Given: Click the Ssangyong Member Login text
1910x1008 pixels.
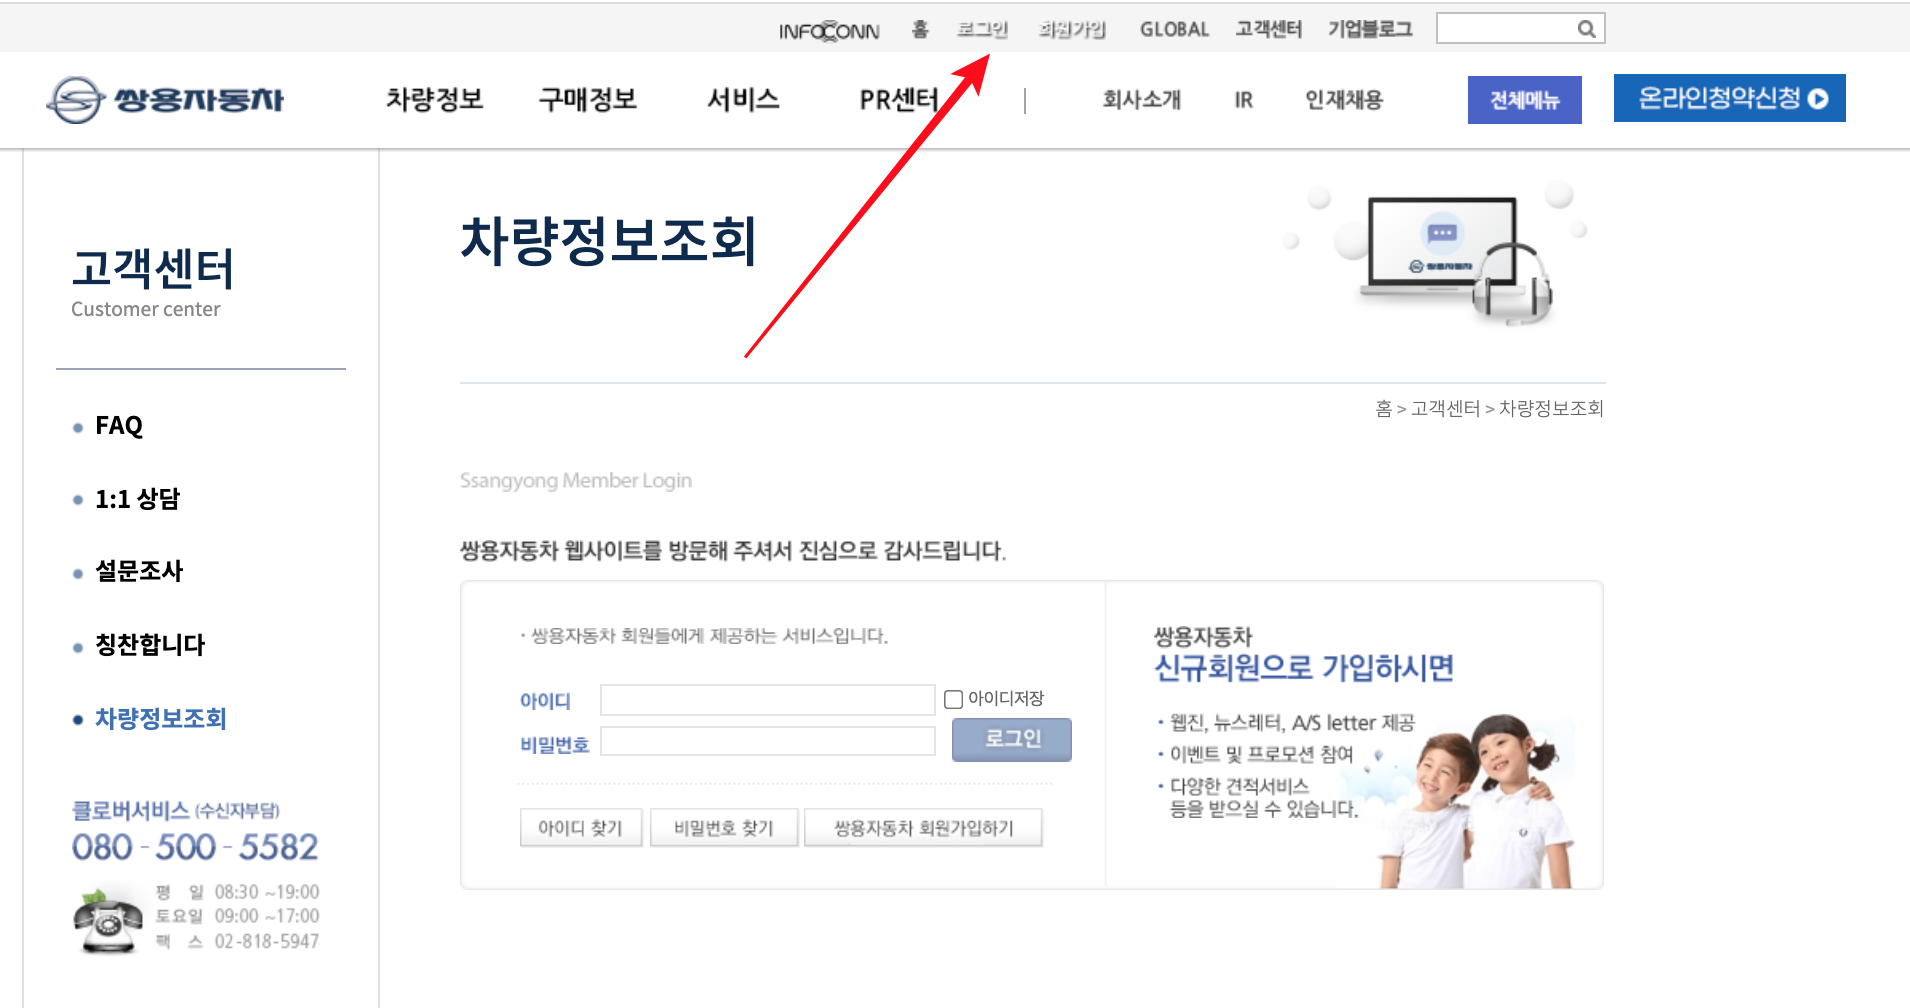Looking at the screenshot, I should click(576, 481).
